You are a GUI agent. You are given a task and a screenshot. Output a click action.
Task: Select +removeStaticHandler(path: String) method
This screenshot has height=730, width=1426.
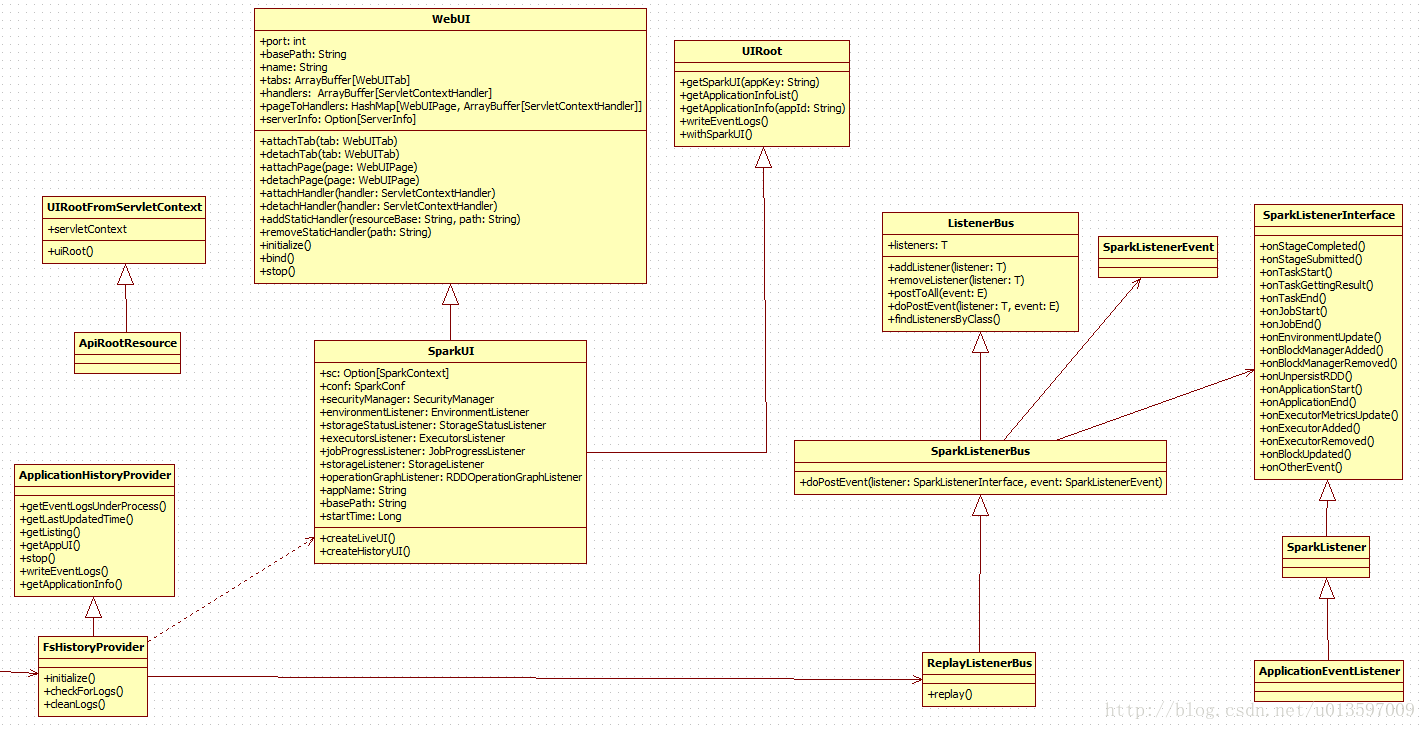click(345, 232)
